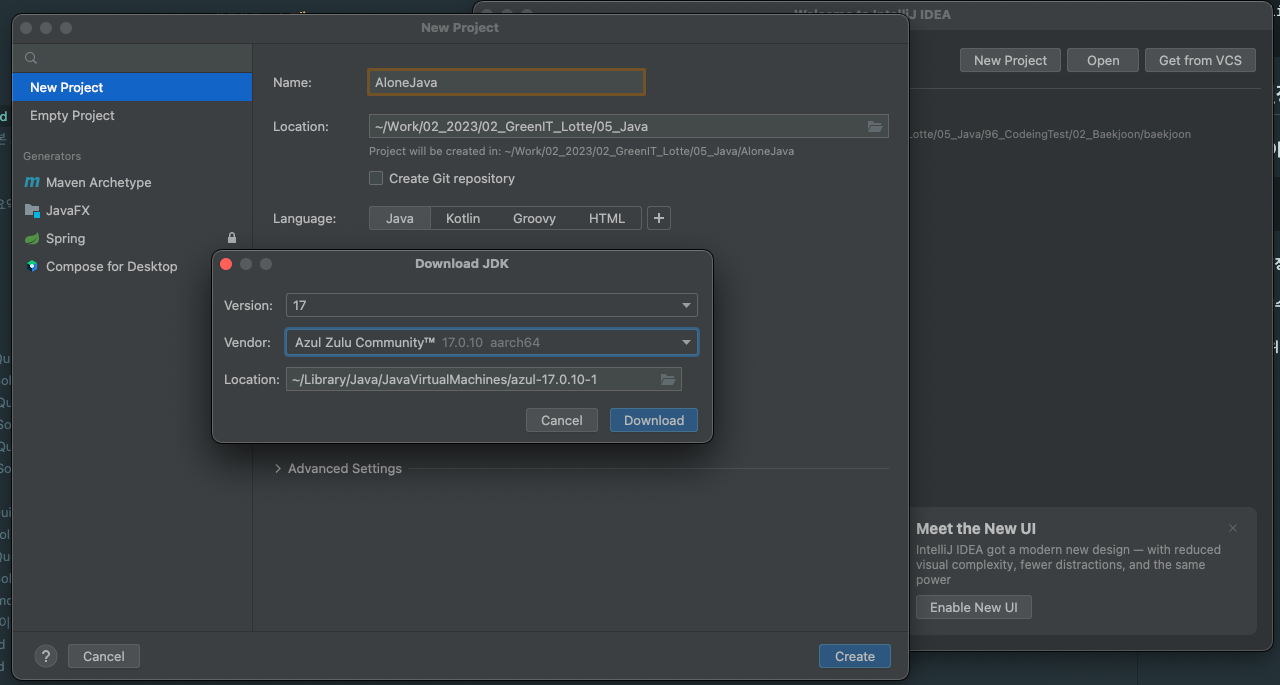
Task: Expand Advanced Settings section
Action: tap(338, 468)
